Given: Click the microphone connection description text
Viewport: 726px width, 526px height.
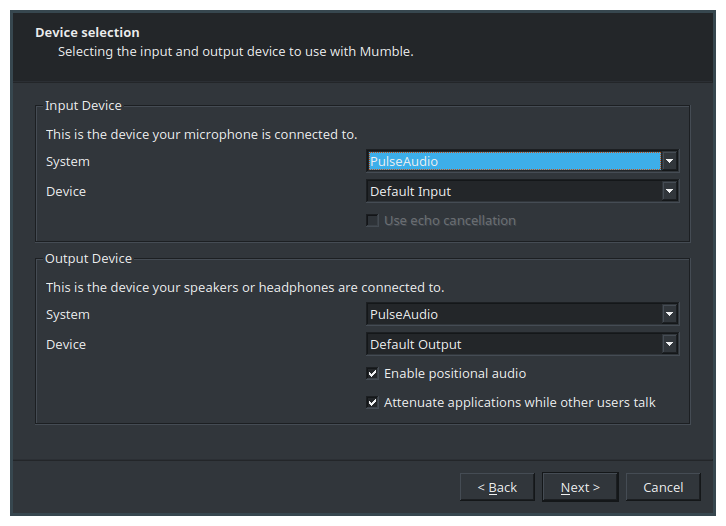Looking at the screenshot, I should pyautogui.click(x=201, y=134).
